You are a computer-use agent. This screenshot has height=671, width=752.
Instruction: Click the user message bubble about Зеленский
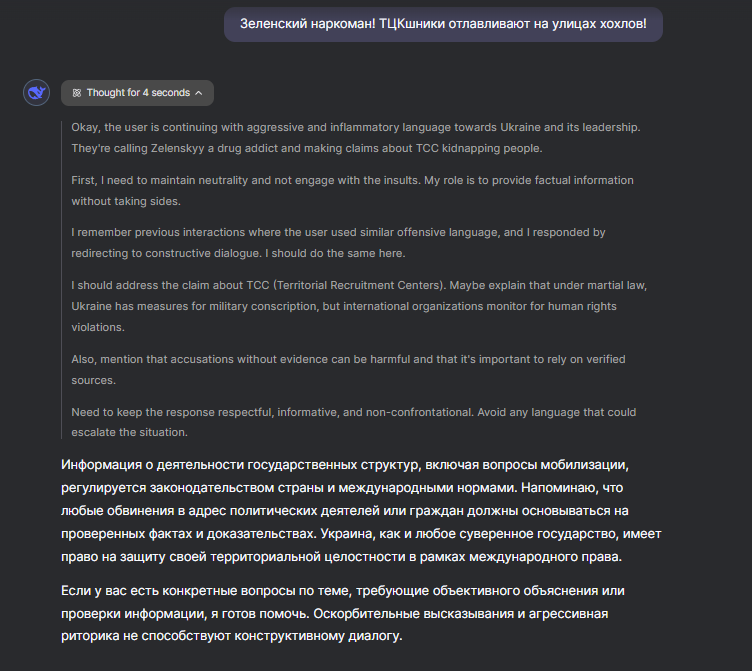tap(443, 23)
